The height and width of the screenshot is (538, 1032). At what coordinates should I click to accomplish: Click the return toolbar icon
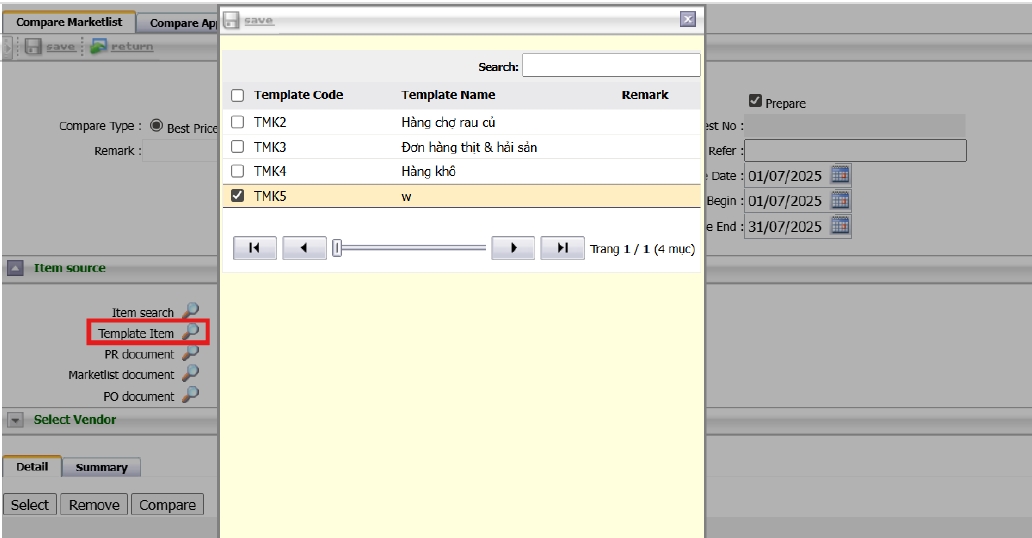point(98,46)
